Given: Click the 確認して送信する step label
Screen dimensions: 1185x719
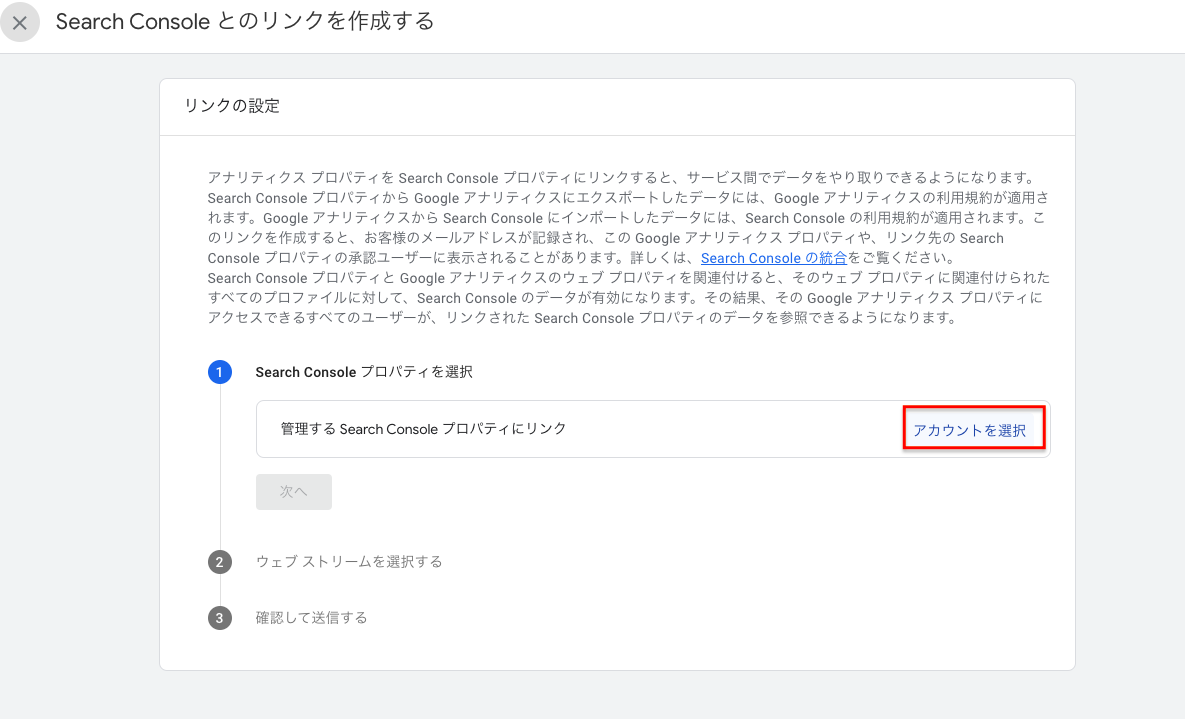Looking at the screenshot, I should [311, 618].
